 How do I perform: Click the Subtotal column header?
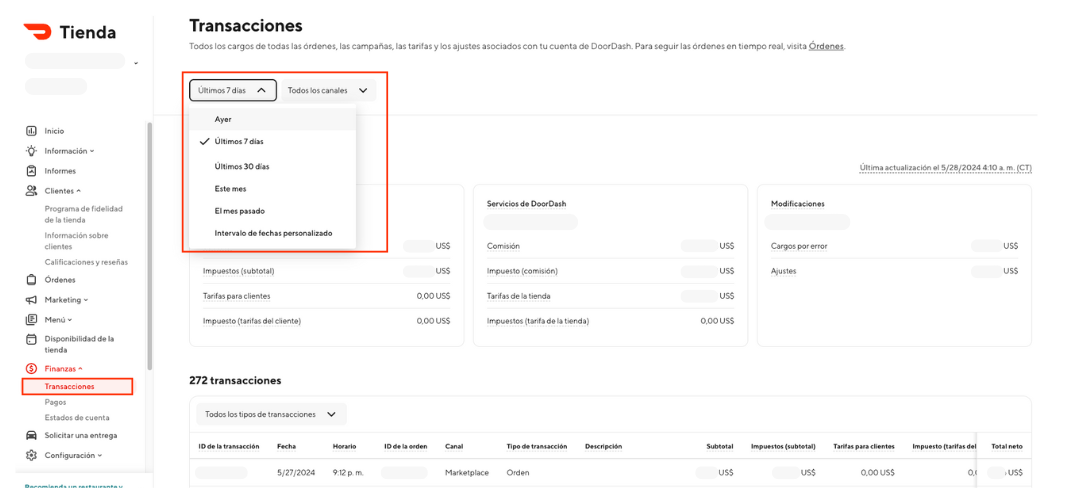pos(720,446)
